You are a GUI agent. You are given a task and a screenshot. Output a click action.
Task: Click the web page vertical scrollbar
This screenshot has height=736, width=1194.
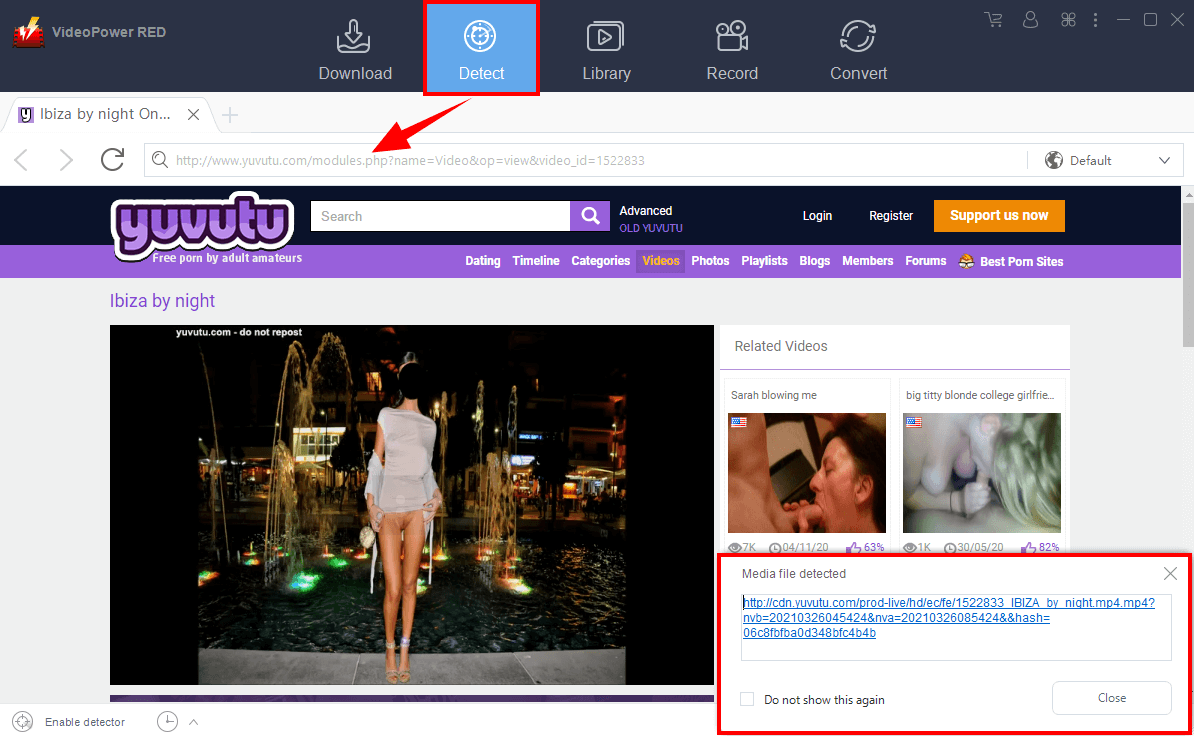1188,274
